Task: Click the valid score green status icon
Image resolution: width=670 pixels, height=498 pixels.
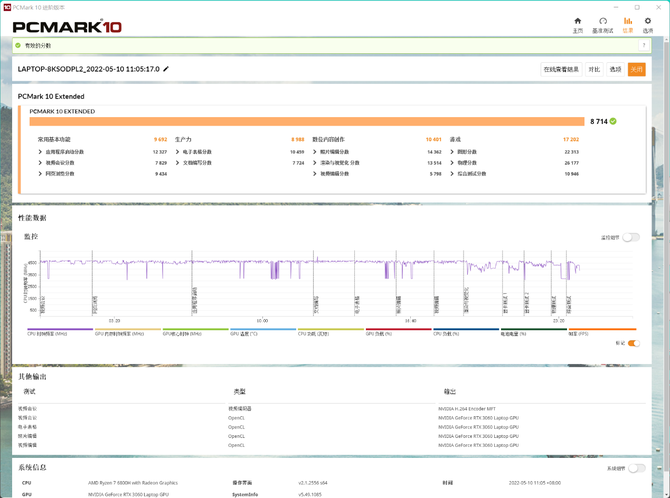Action: click(x=17, y=45)
